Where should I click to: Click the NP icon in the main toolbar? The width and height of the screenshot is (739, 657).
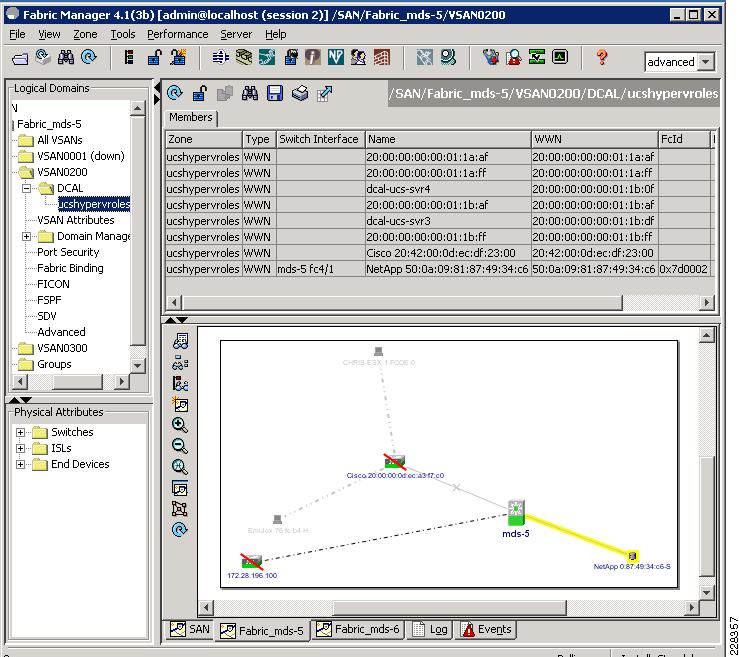[x=336, y=57]
